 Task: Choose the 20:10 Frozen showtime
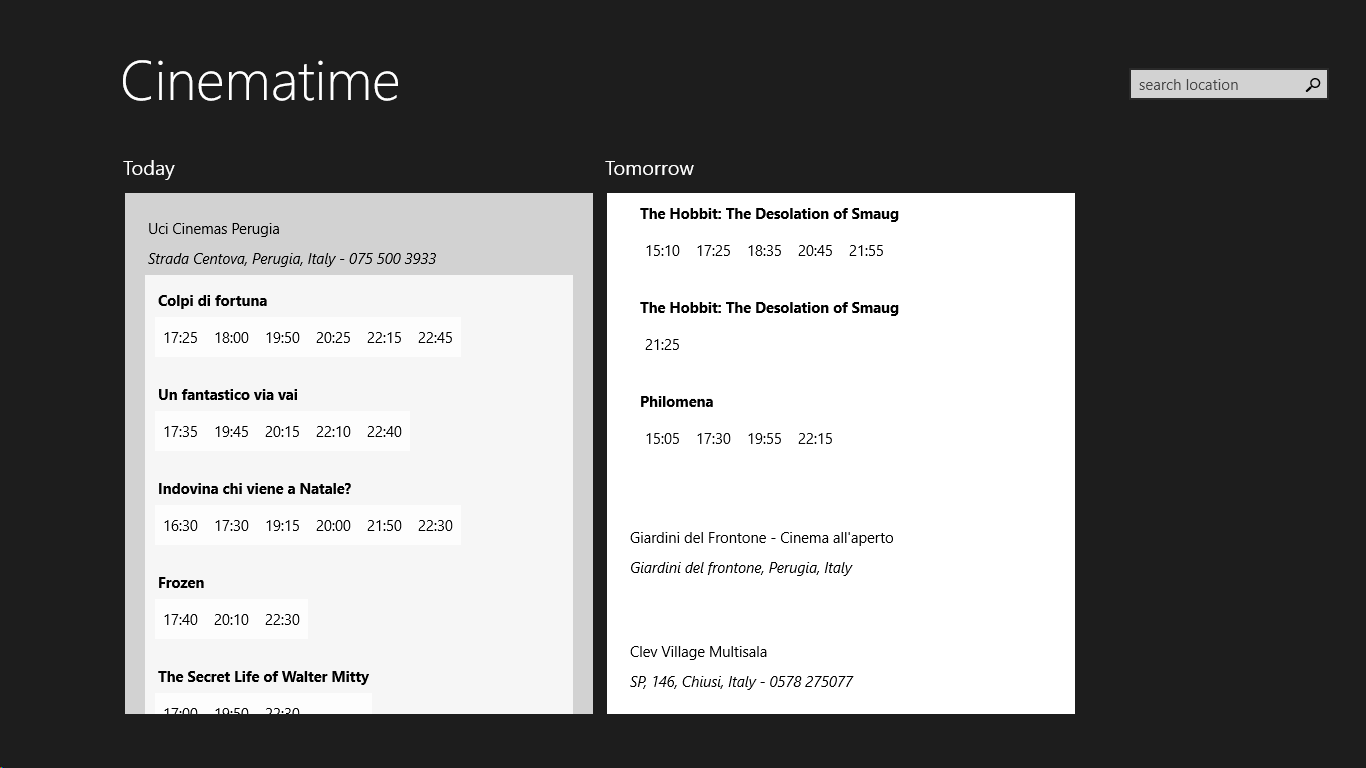click(x=231, y=620)
